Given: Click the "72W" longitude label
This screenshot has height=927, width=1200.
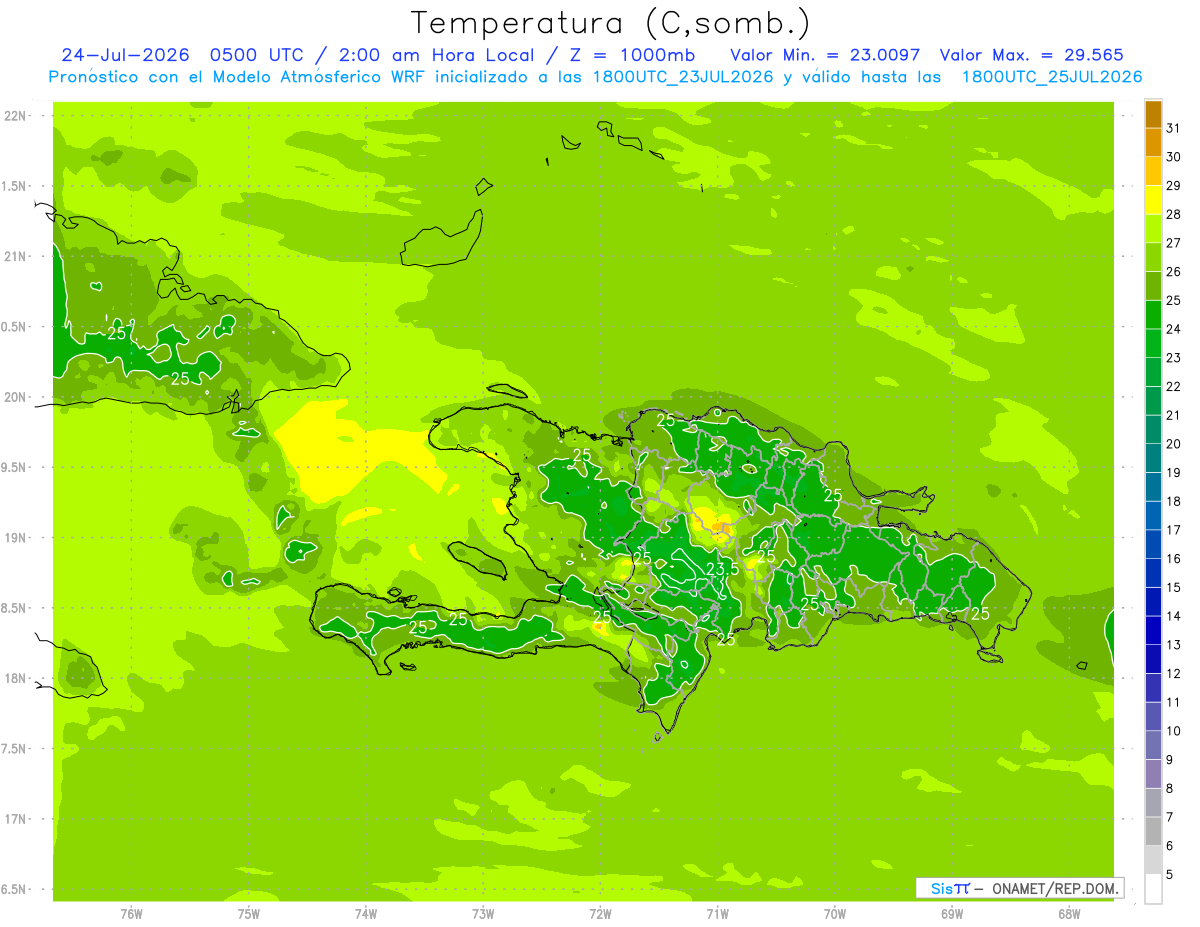Looking at the screenshot, I should coord(600,914).
